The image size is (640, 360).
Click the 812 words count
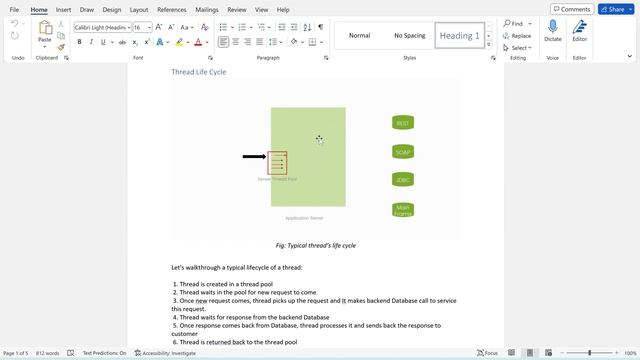pyautogui.click(x=47, y=353)
